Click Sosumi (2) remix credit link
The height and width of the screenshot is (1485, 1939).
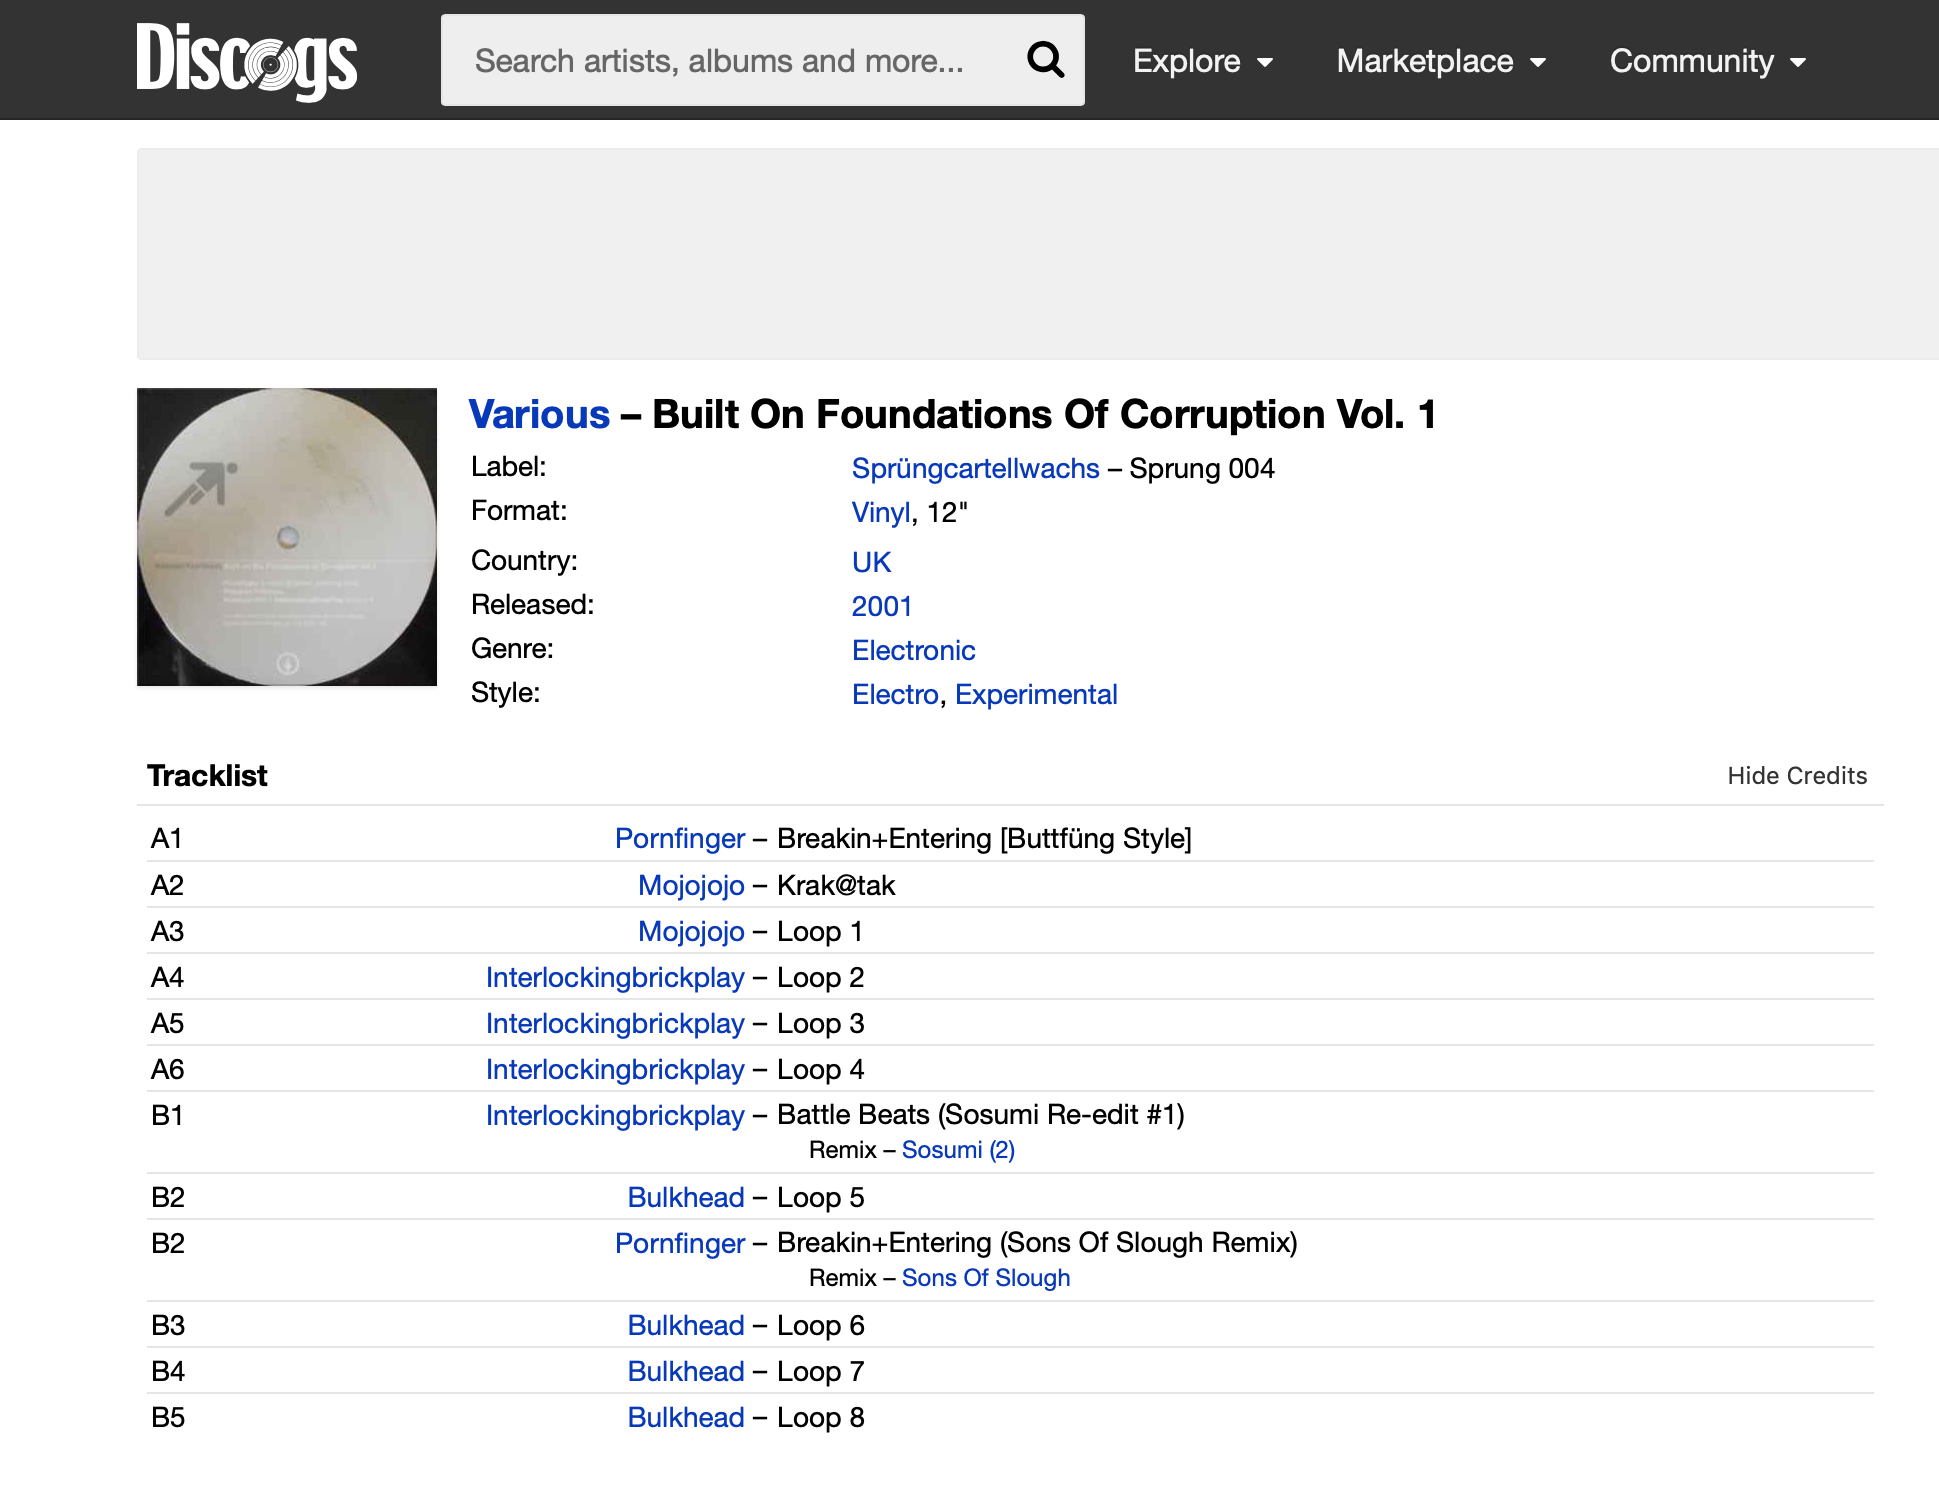coord(958,1150)
